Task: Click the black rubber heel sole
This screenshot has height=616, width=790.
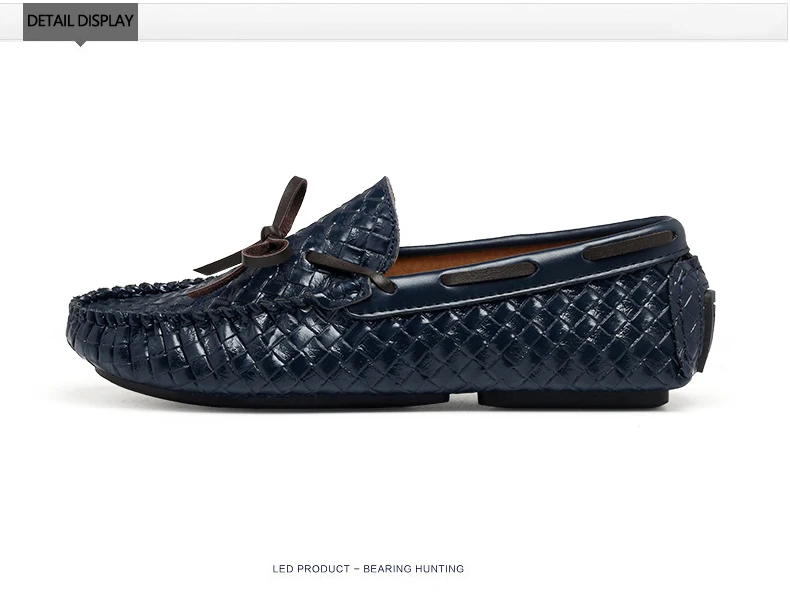Action: pyautogui.click(x=573, y=398)
